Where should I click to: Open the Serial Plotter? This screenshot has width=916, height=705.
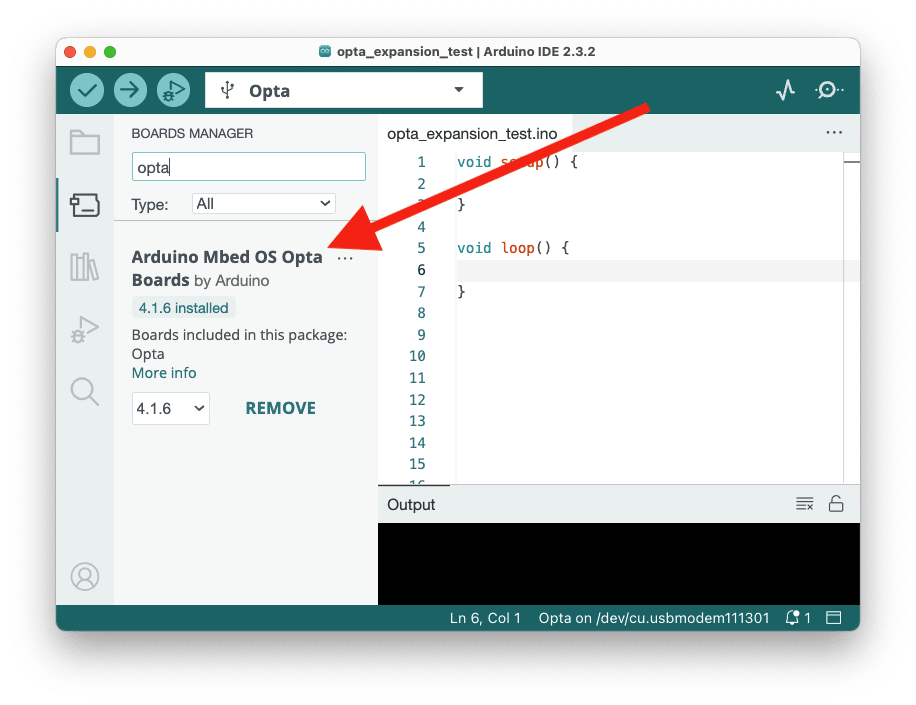pyautogui.click(x=785, y=90)
